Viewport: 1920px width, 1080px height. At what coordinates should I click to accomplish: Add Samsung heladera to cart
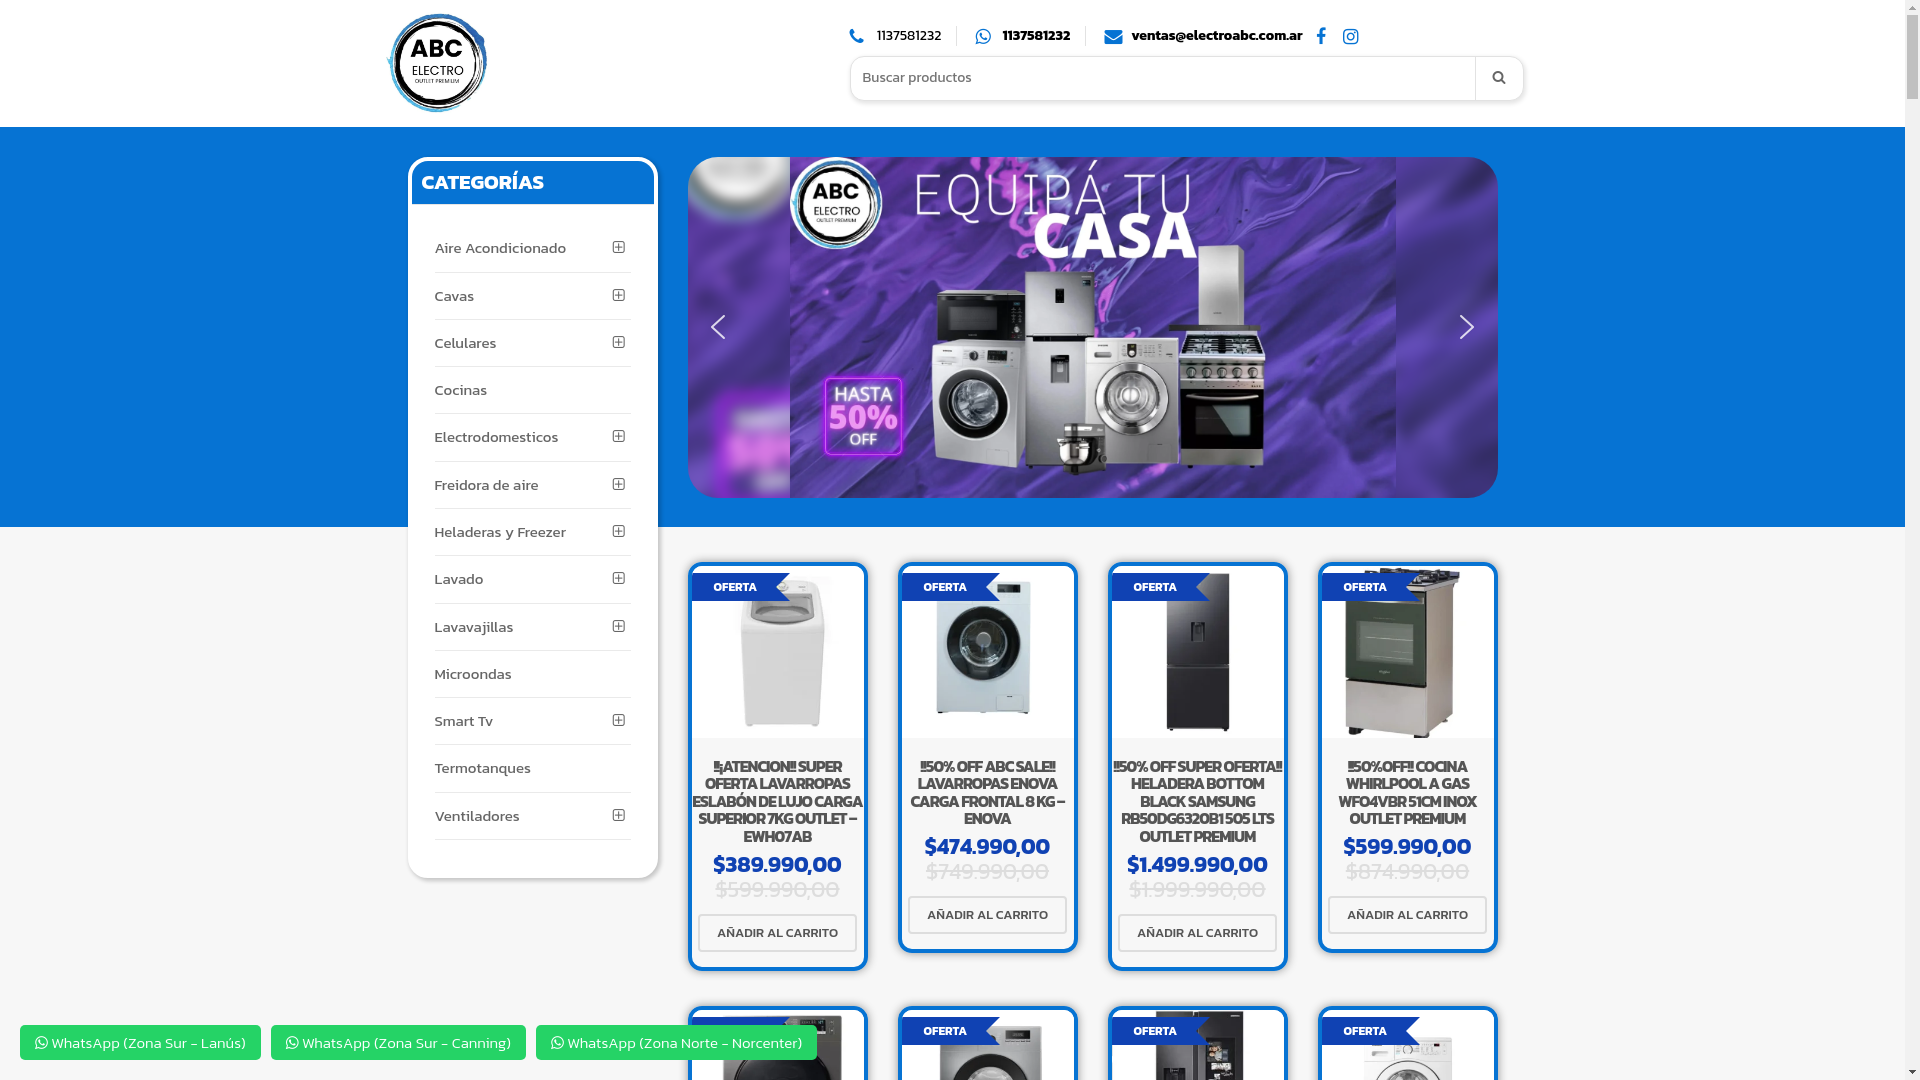click(x=1197, y=933)
